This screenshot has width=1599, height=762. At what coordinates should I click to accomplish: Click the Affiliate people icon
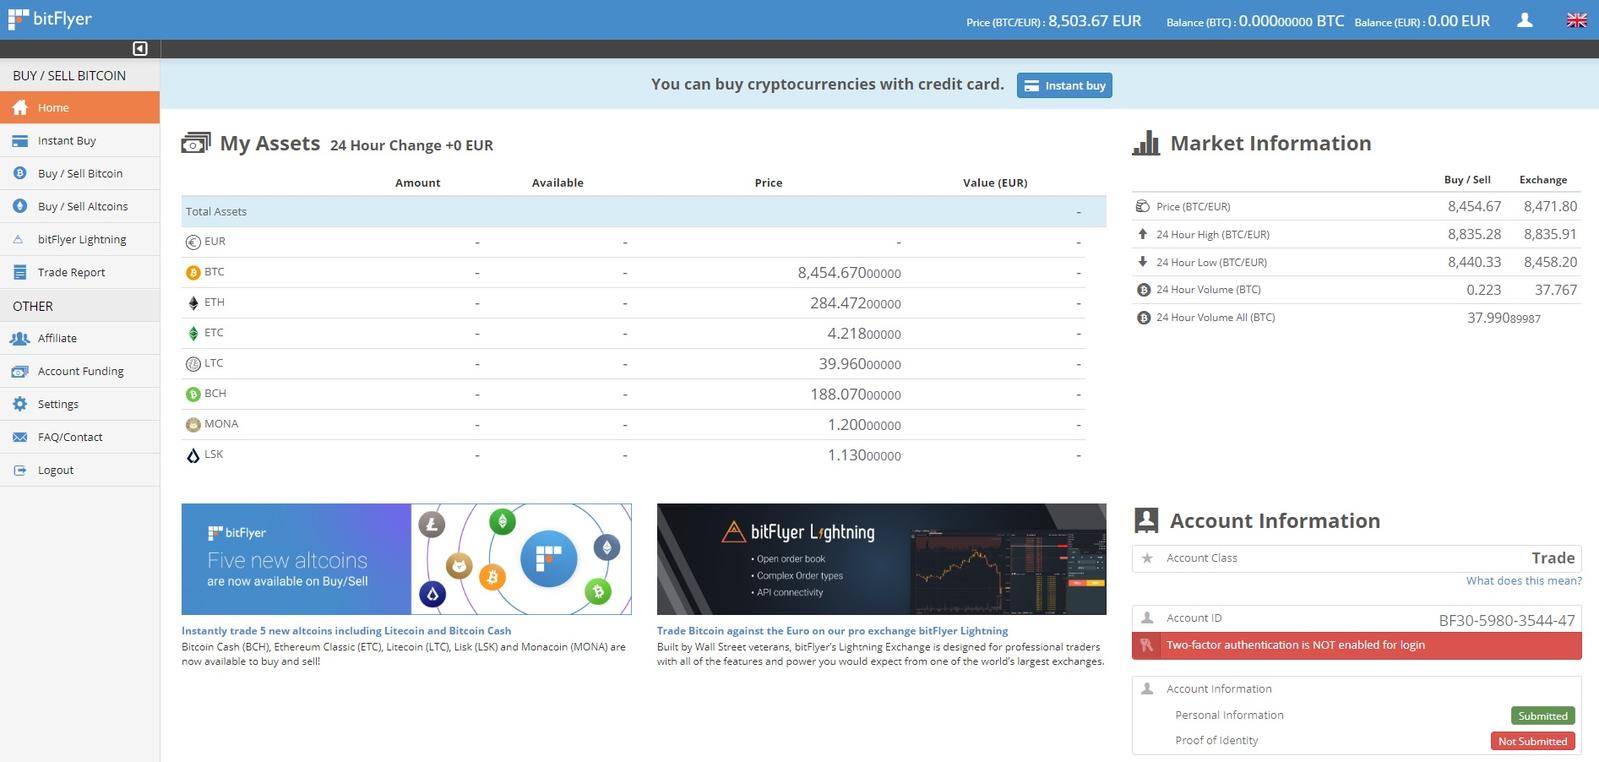pos(20,338)
